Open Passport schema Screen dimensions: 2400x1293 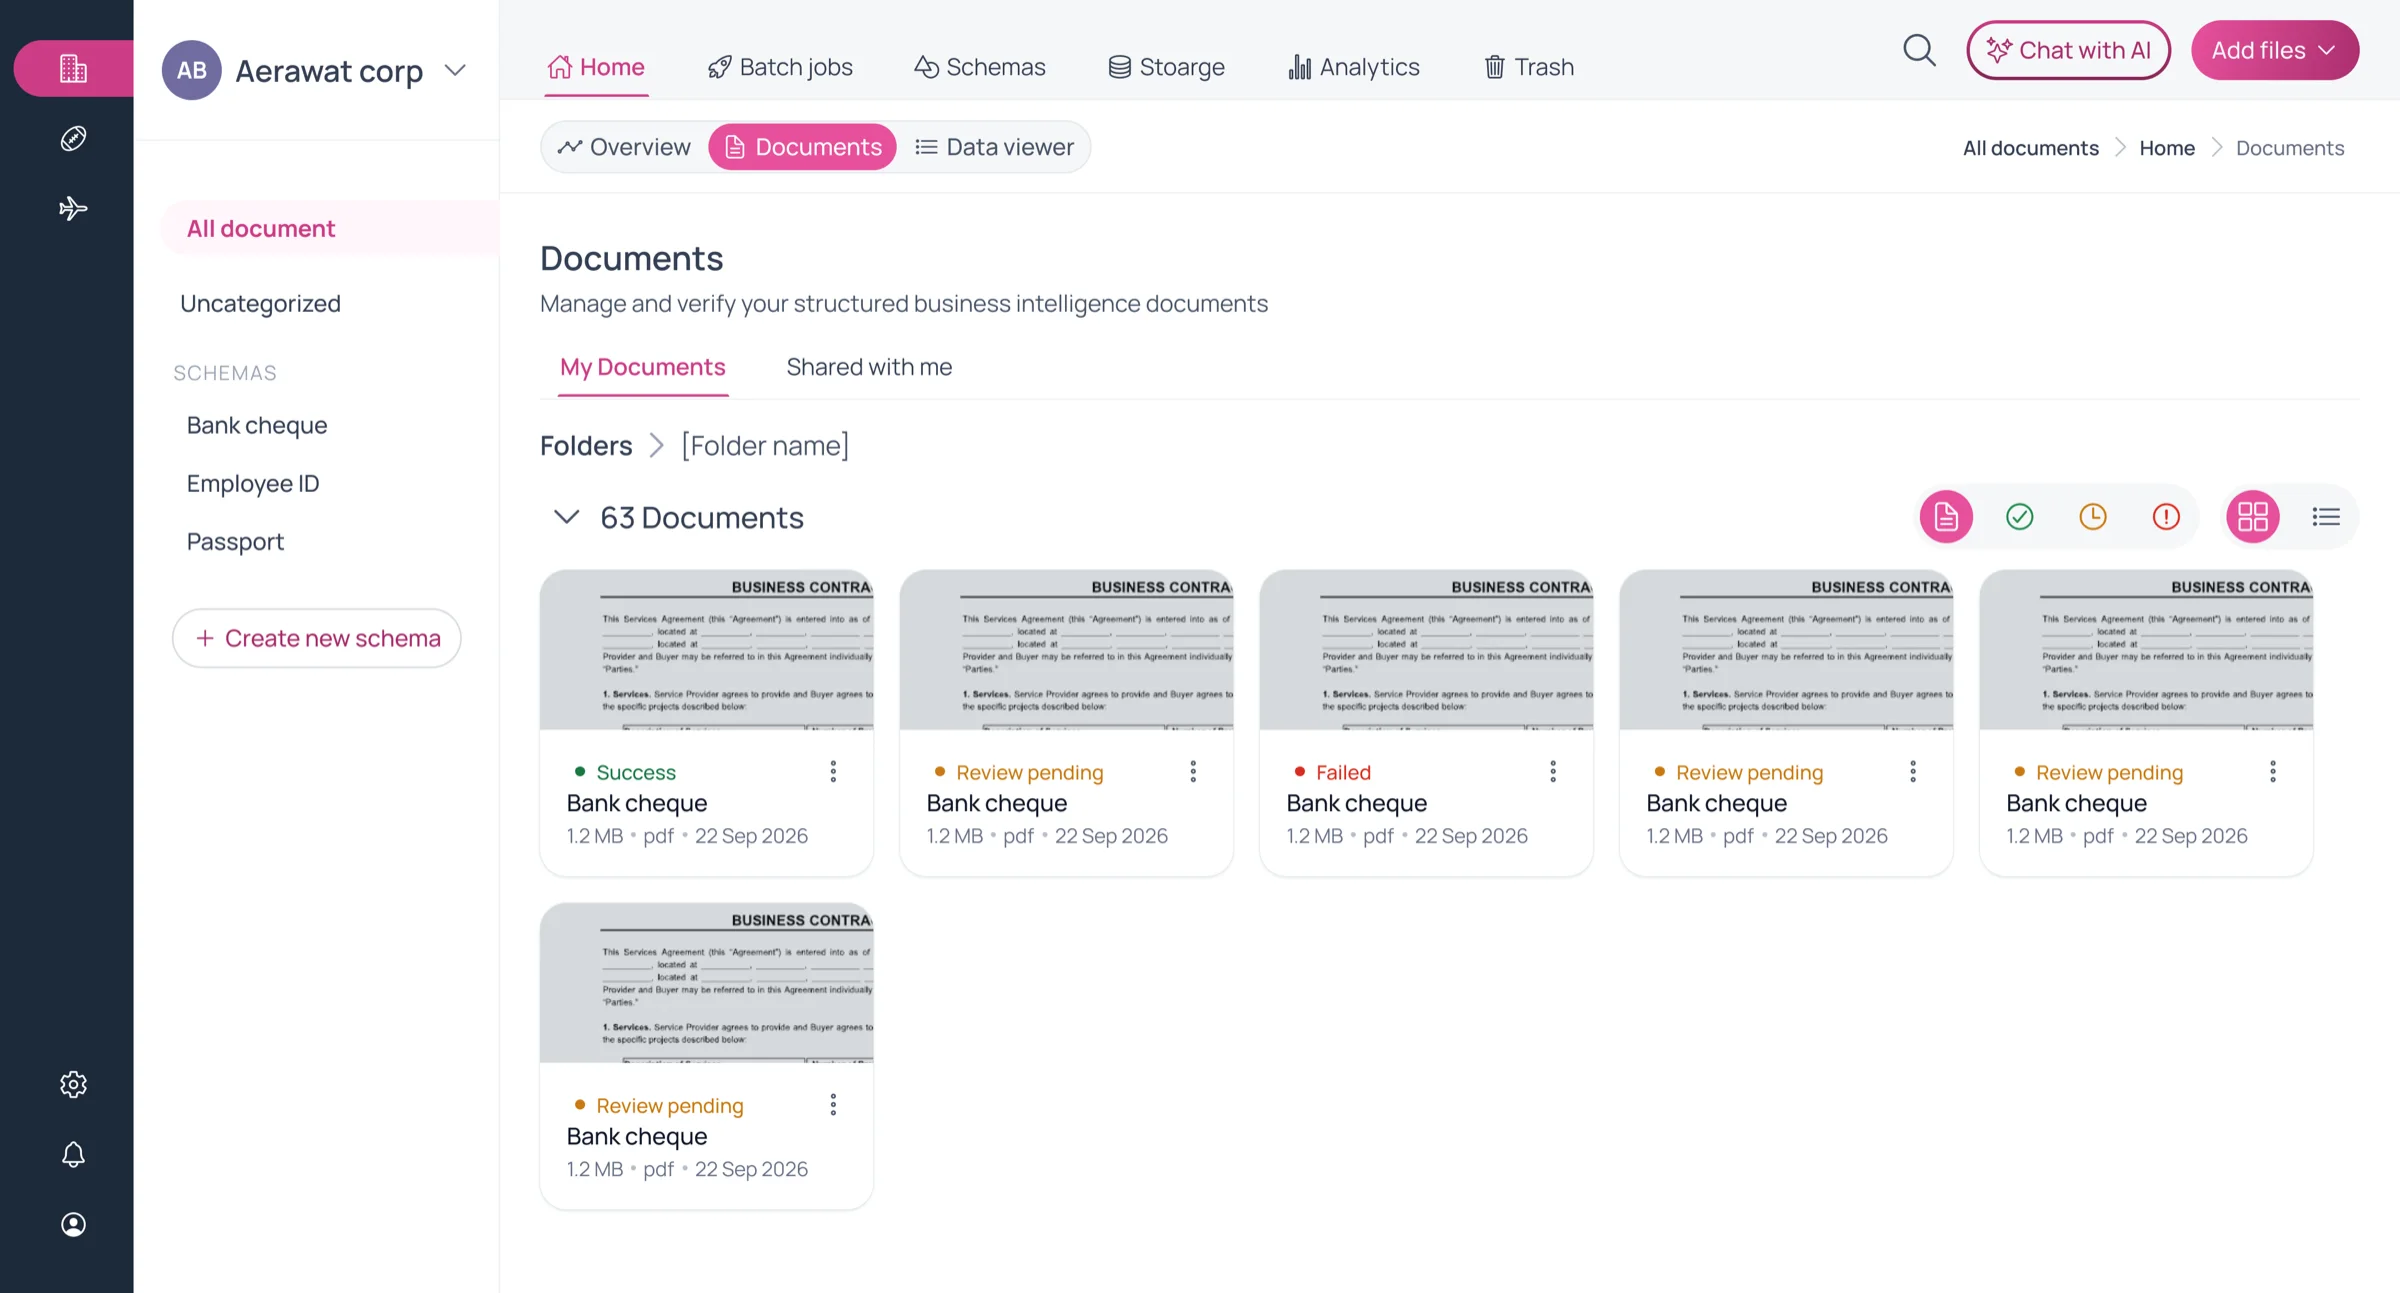[235, 541]
